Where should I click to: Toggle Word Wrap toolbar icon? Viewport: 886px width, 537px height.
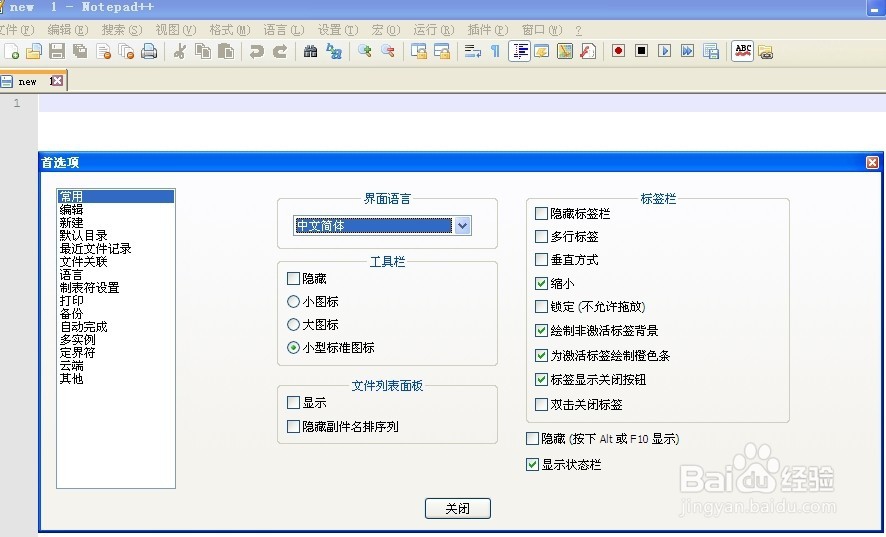(472, 51)
